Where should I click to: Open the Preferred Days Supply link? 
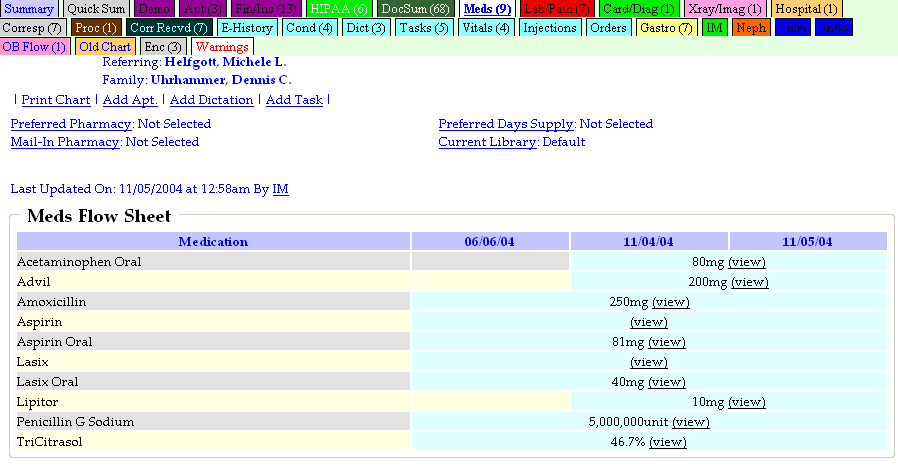[506, 124]
